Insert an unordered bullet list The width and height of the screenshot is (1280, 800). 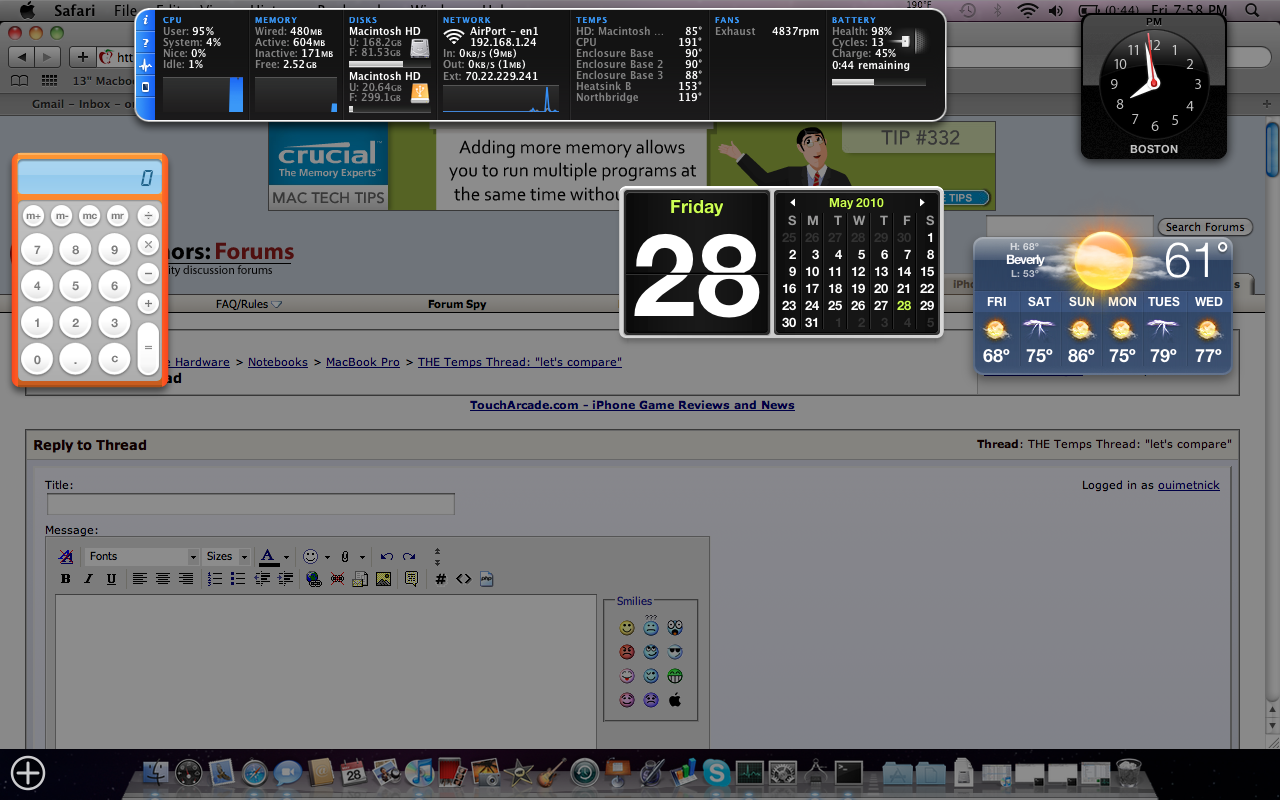[x=238, y=579]
